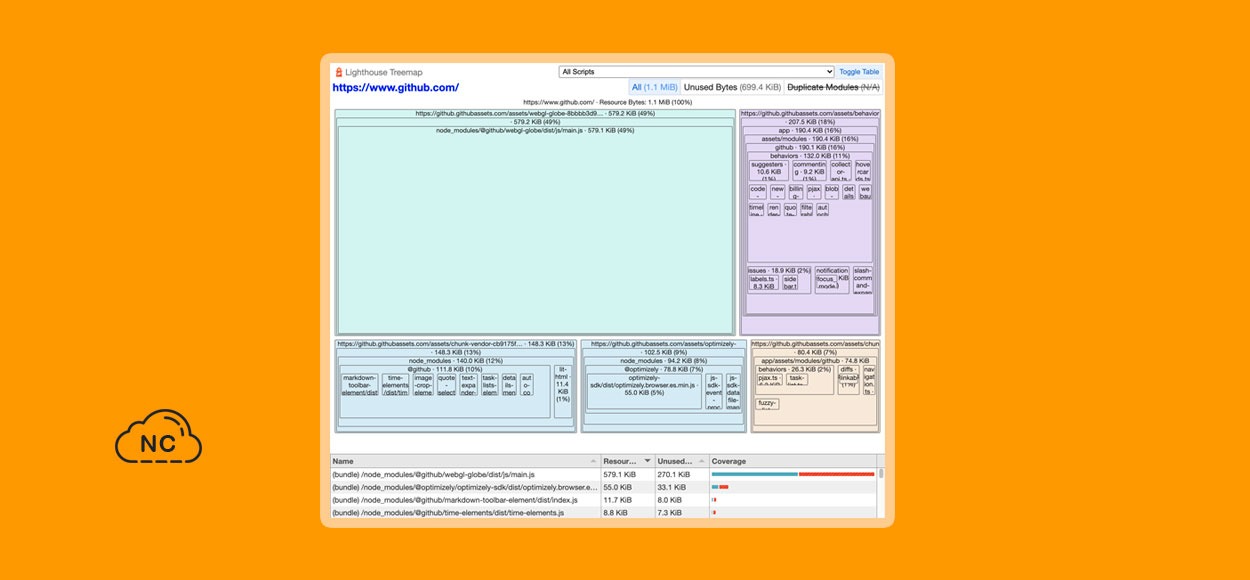Select the Unused Bytes (699.4 KiB) mode

point(732,88)
